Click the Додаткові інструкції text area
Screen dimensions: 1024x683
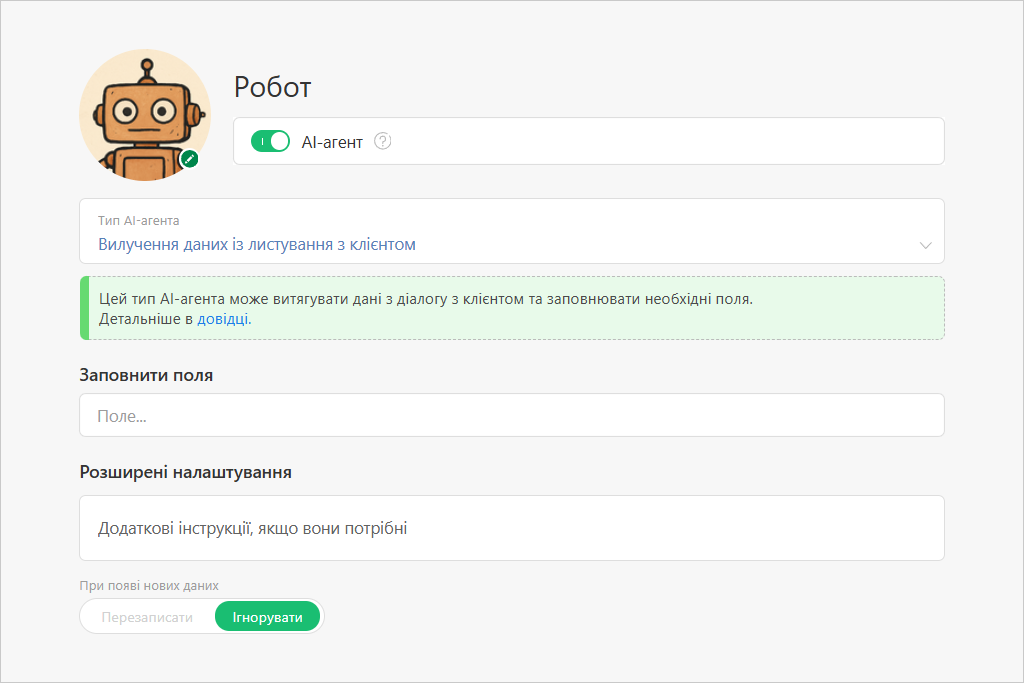pos(512,528)
